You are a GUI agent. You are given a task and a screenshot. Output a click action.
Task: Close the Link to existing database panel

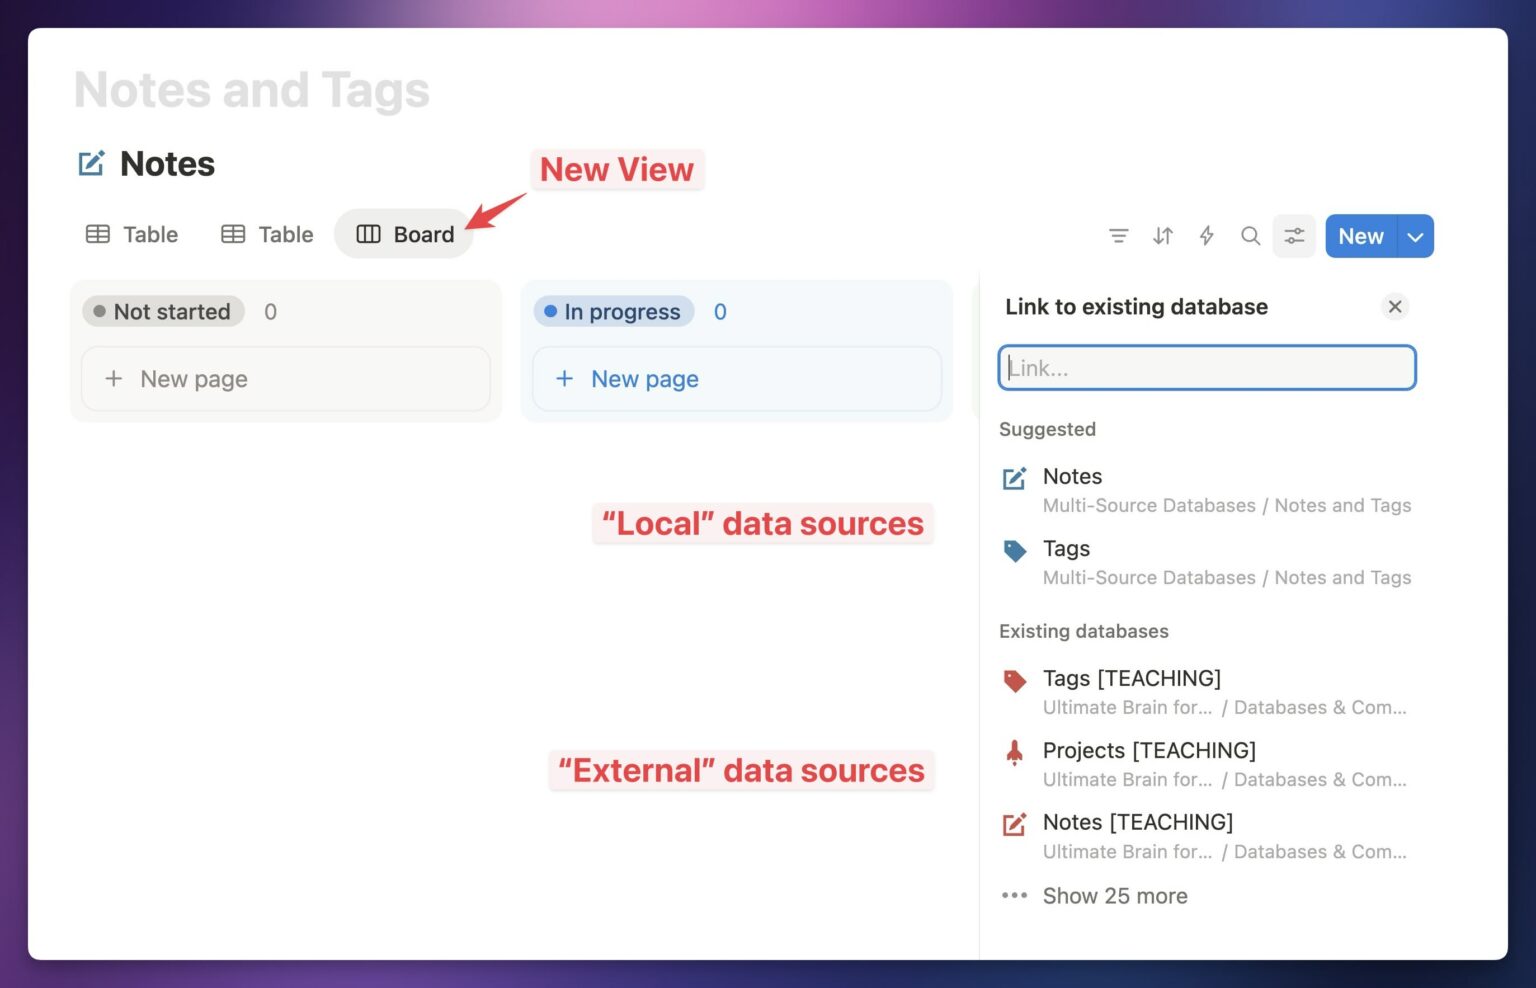(x=1395, y=307)
